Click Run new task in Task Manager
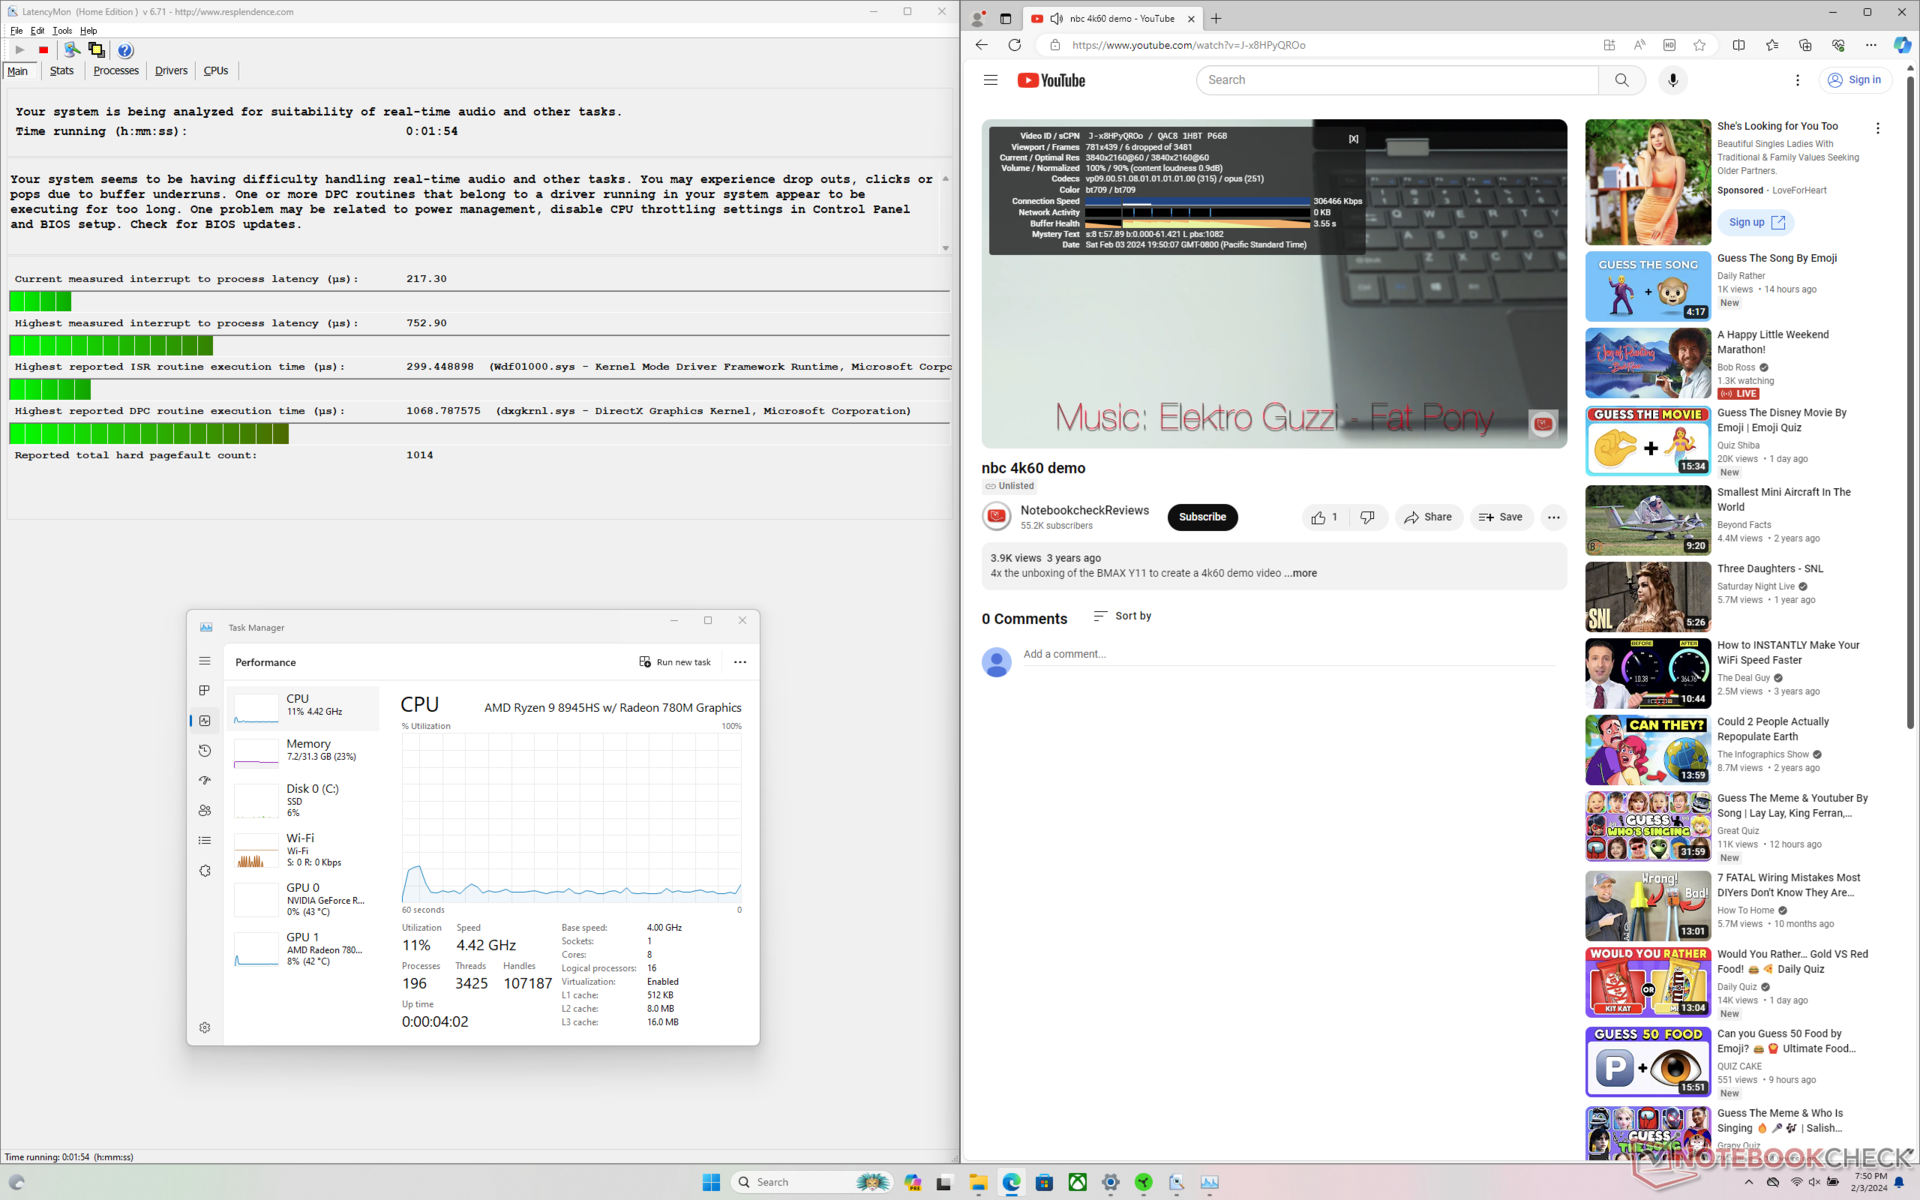Viewport: 1920px width, 1200px height. pyautogui.click(x=675, y=662)
